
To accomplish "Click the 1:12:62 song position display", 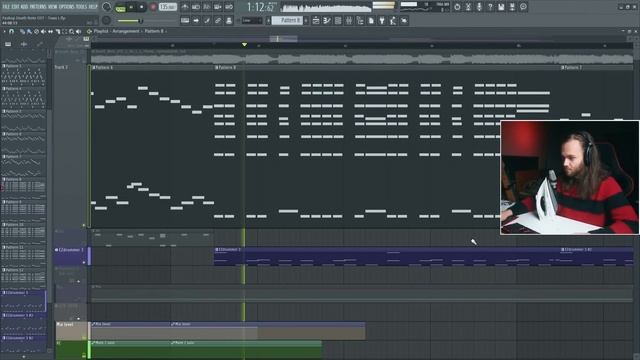I will [x=262, y=7].
